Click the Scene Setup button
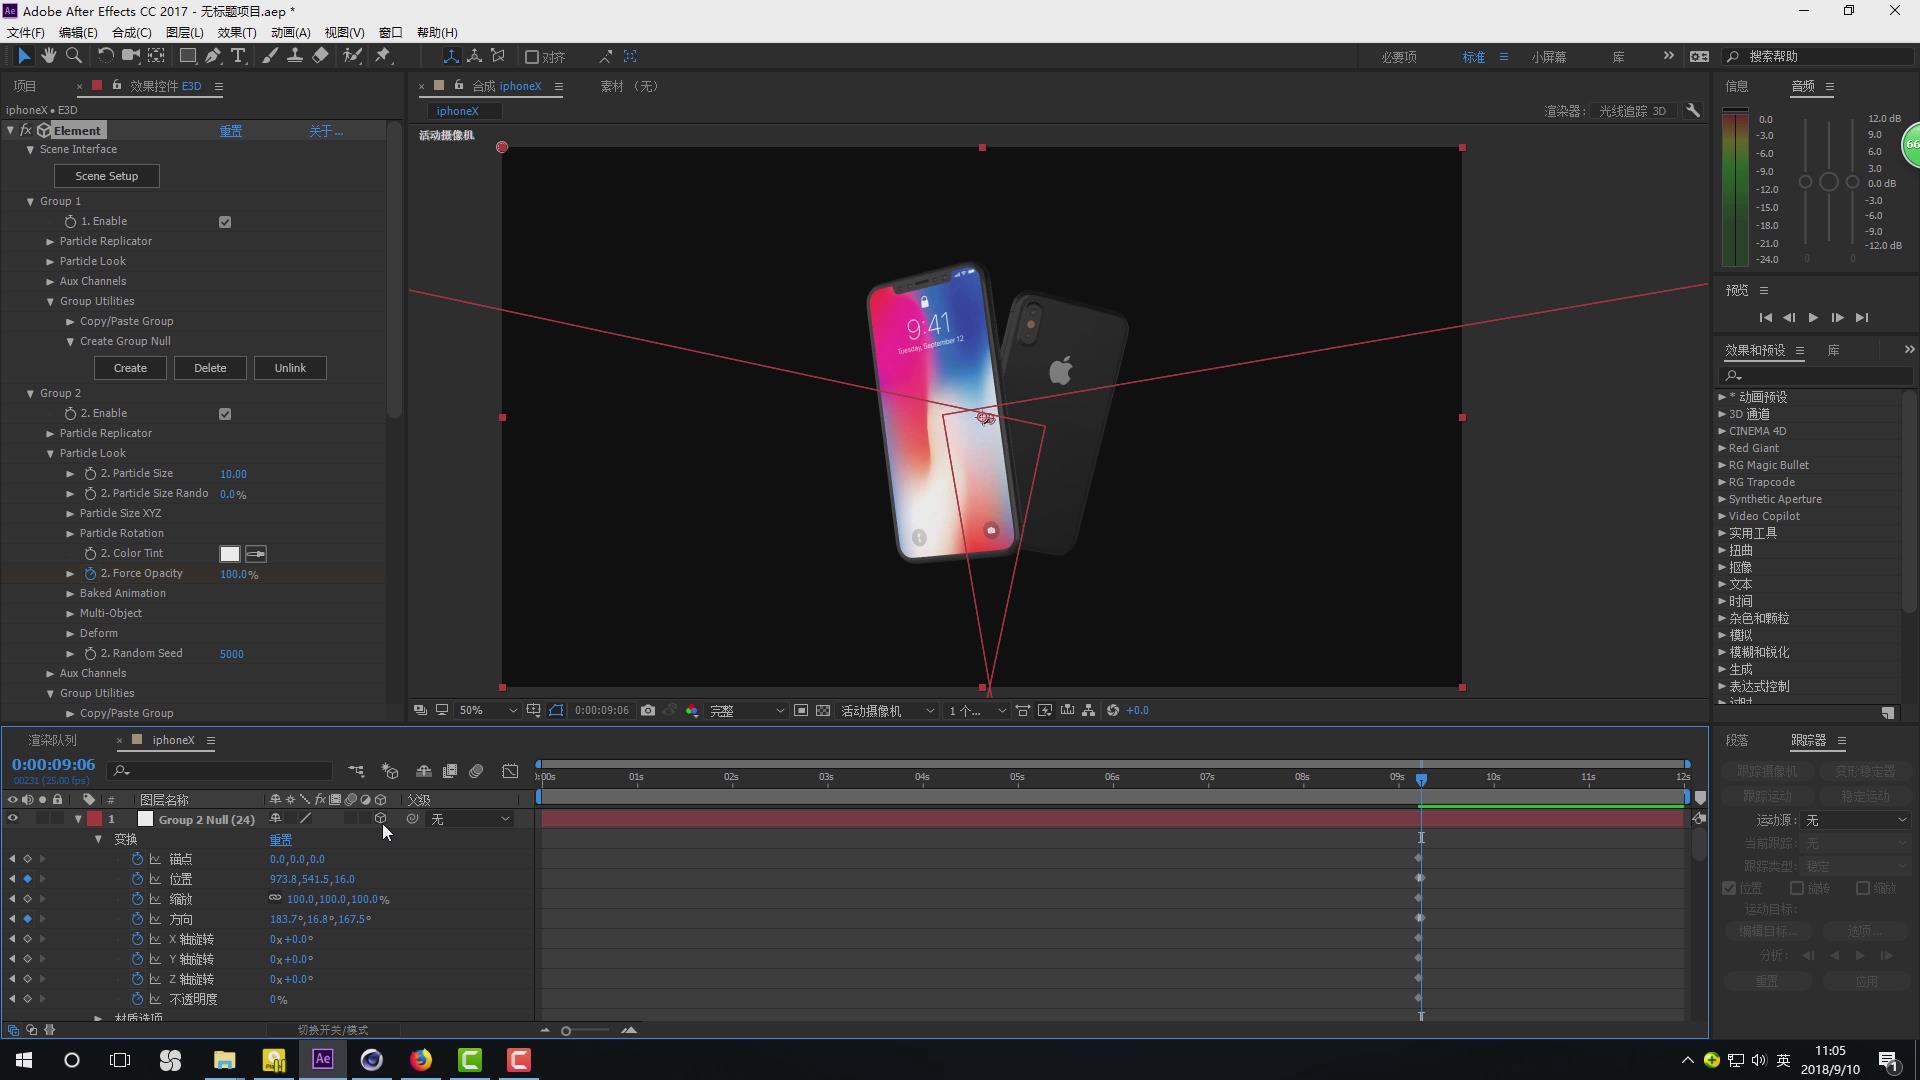This screenshot has height=1080, width=1920. point(106,176)
